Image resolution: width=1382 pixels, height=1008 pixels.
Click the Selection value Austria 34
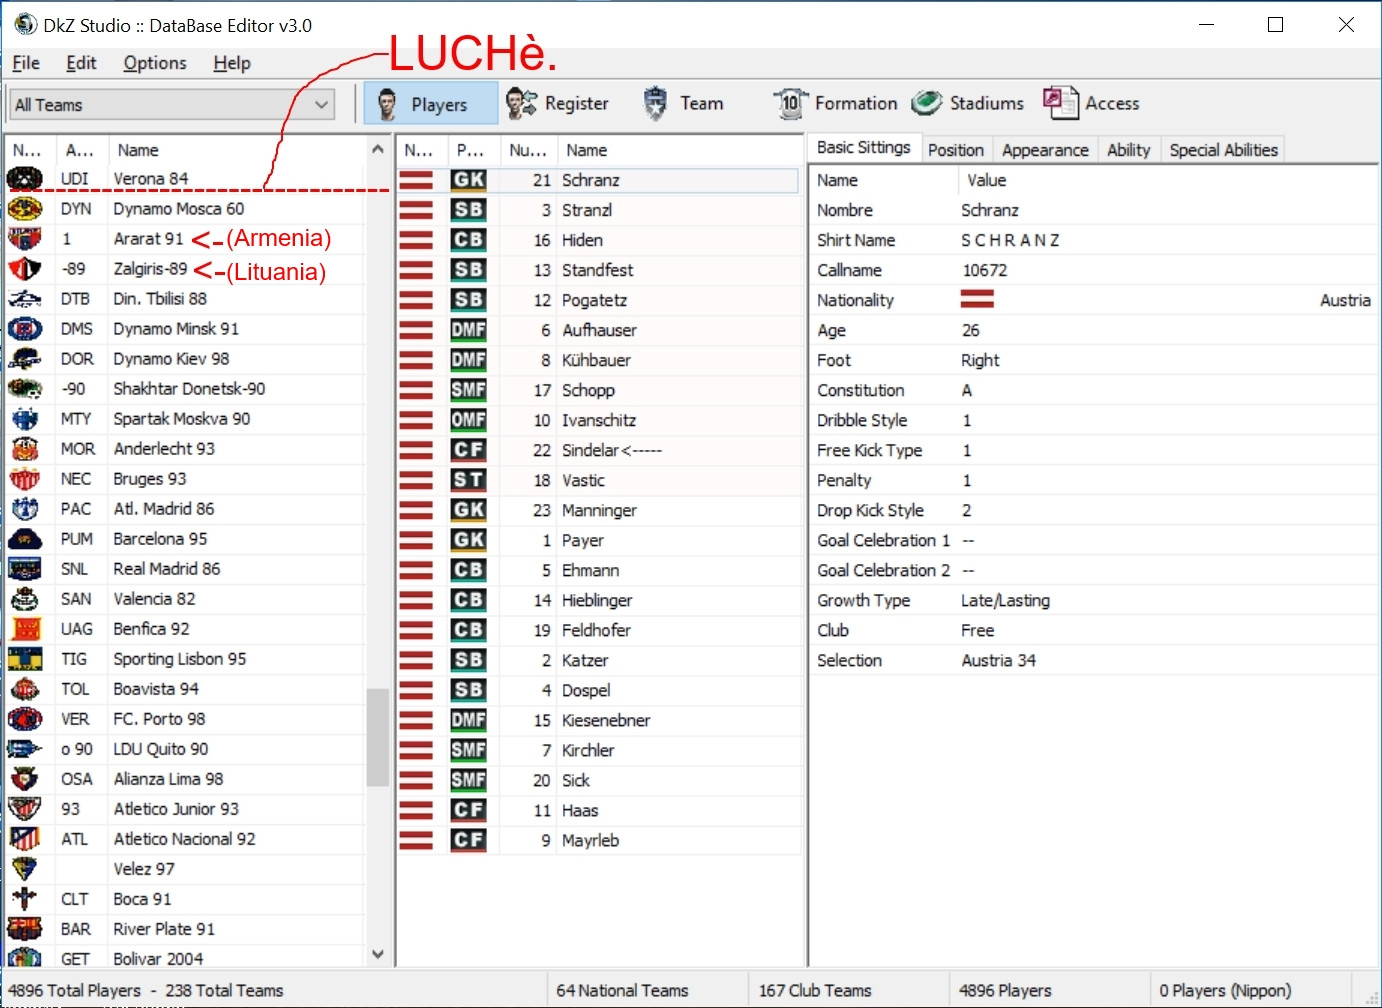998,660
